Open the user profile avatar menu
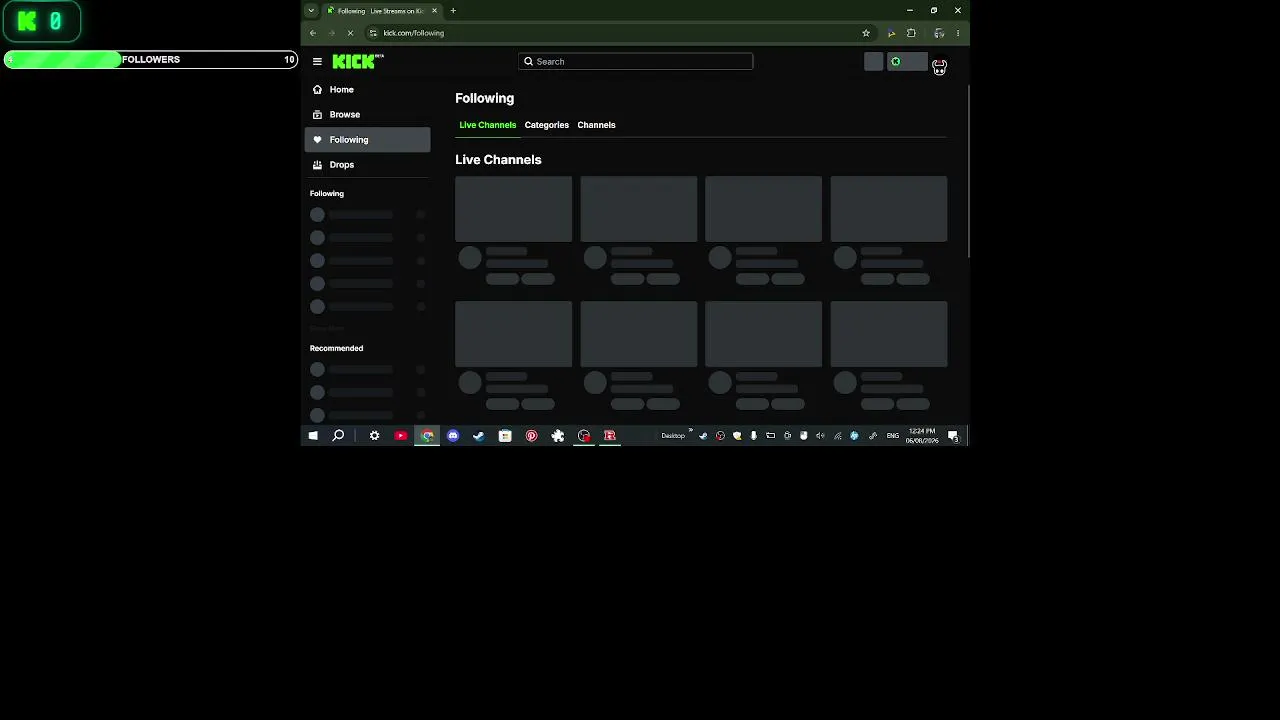1280x720 pixels. point(939,65)
